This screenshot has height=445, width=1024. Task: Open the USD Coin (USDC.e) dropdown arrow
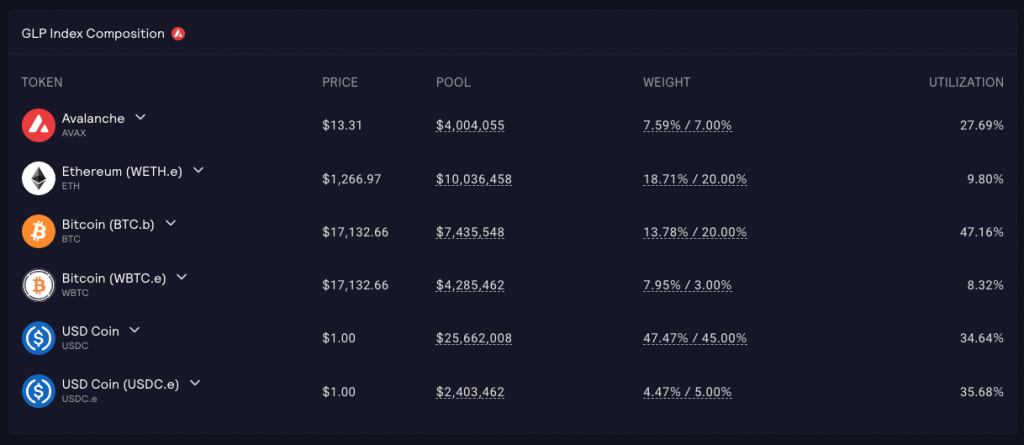click(x=195, y=384)
